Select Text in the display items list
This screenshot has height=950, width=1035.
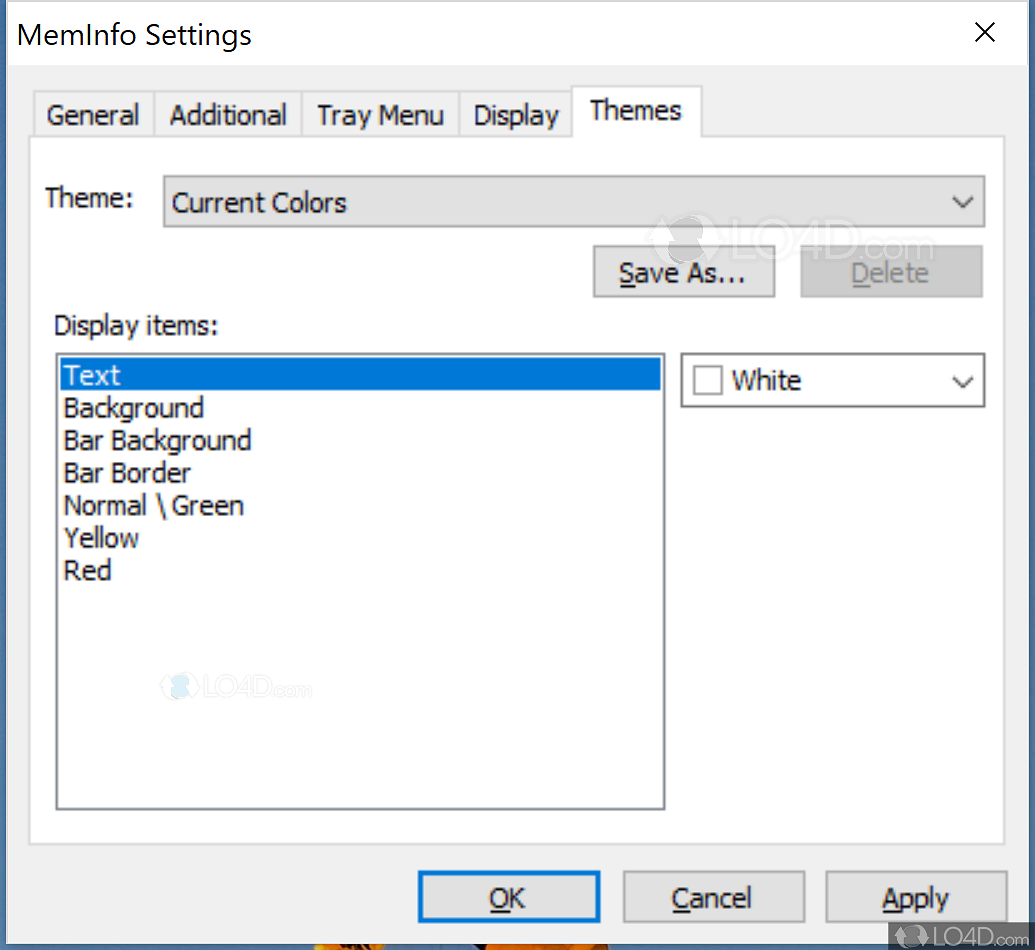tap(360, 375)
